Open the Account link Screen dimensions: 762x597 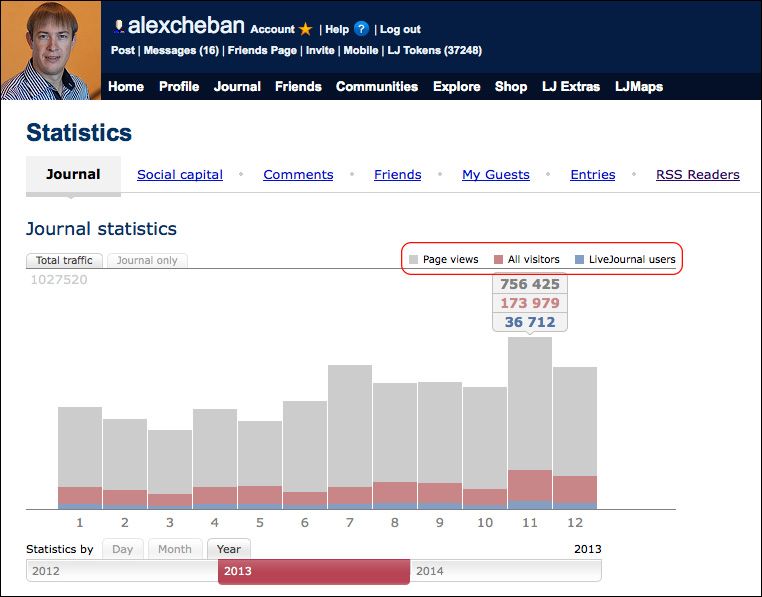click(x=272, y=29)
